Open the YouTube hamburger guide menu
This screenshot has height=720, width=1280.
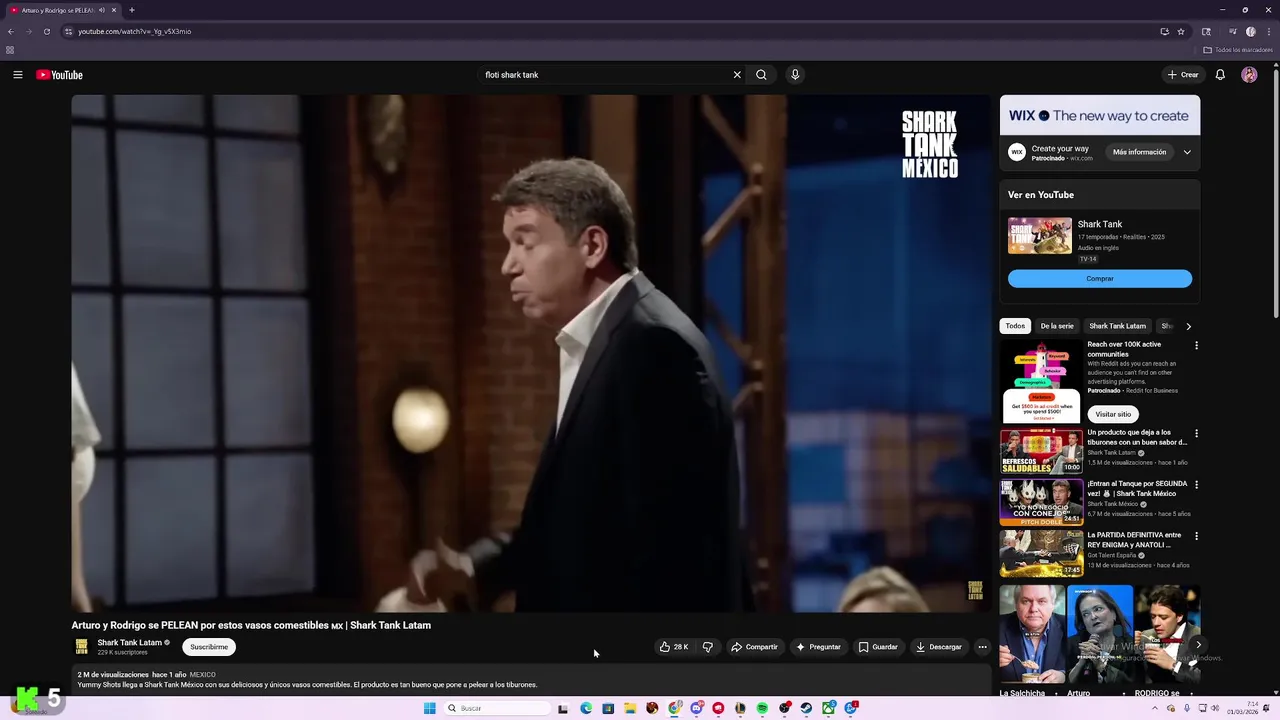(x=17, y=75)
